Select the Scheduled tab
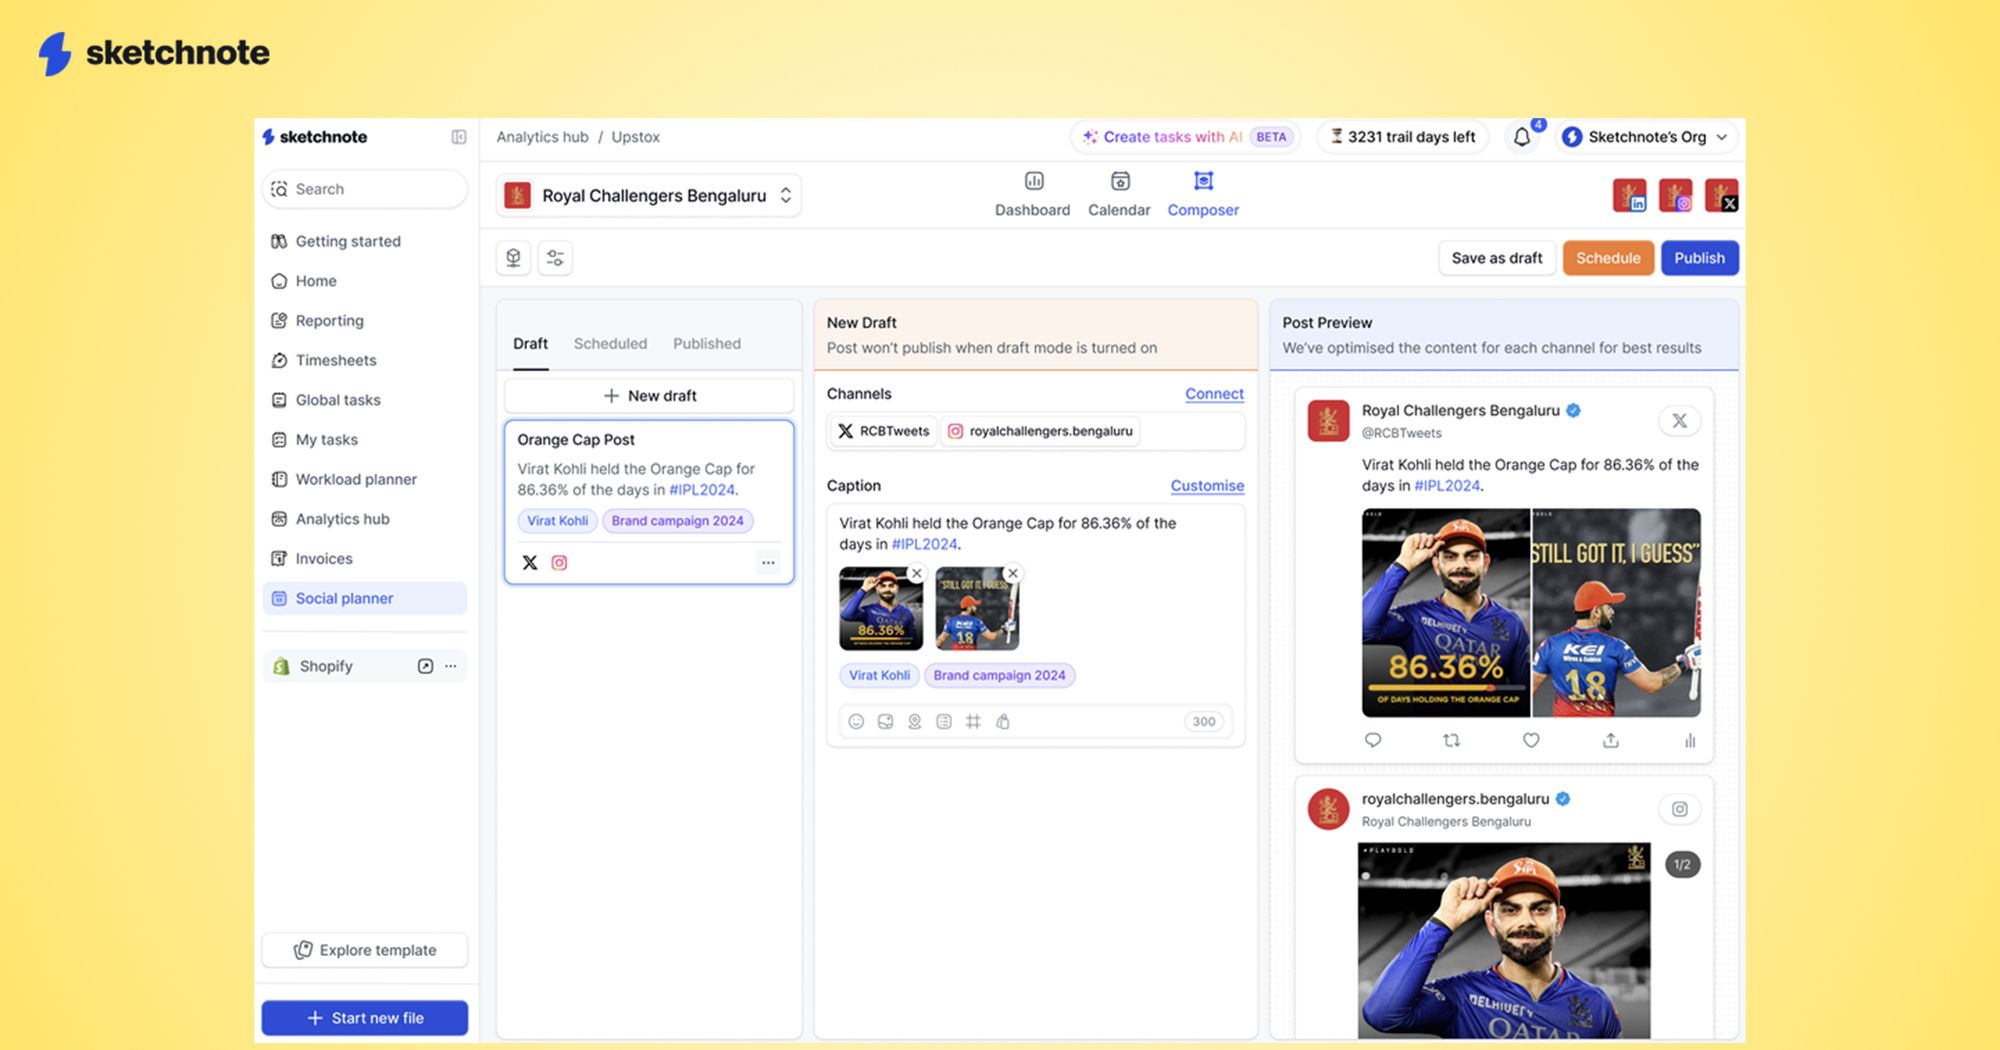The height and width of the screenshot is (1050, 2000). coord(610,344)
